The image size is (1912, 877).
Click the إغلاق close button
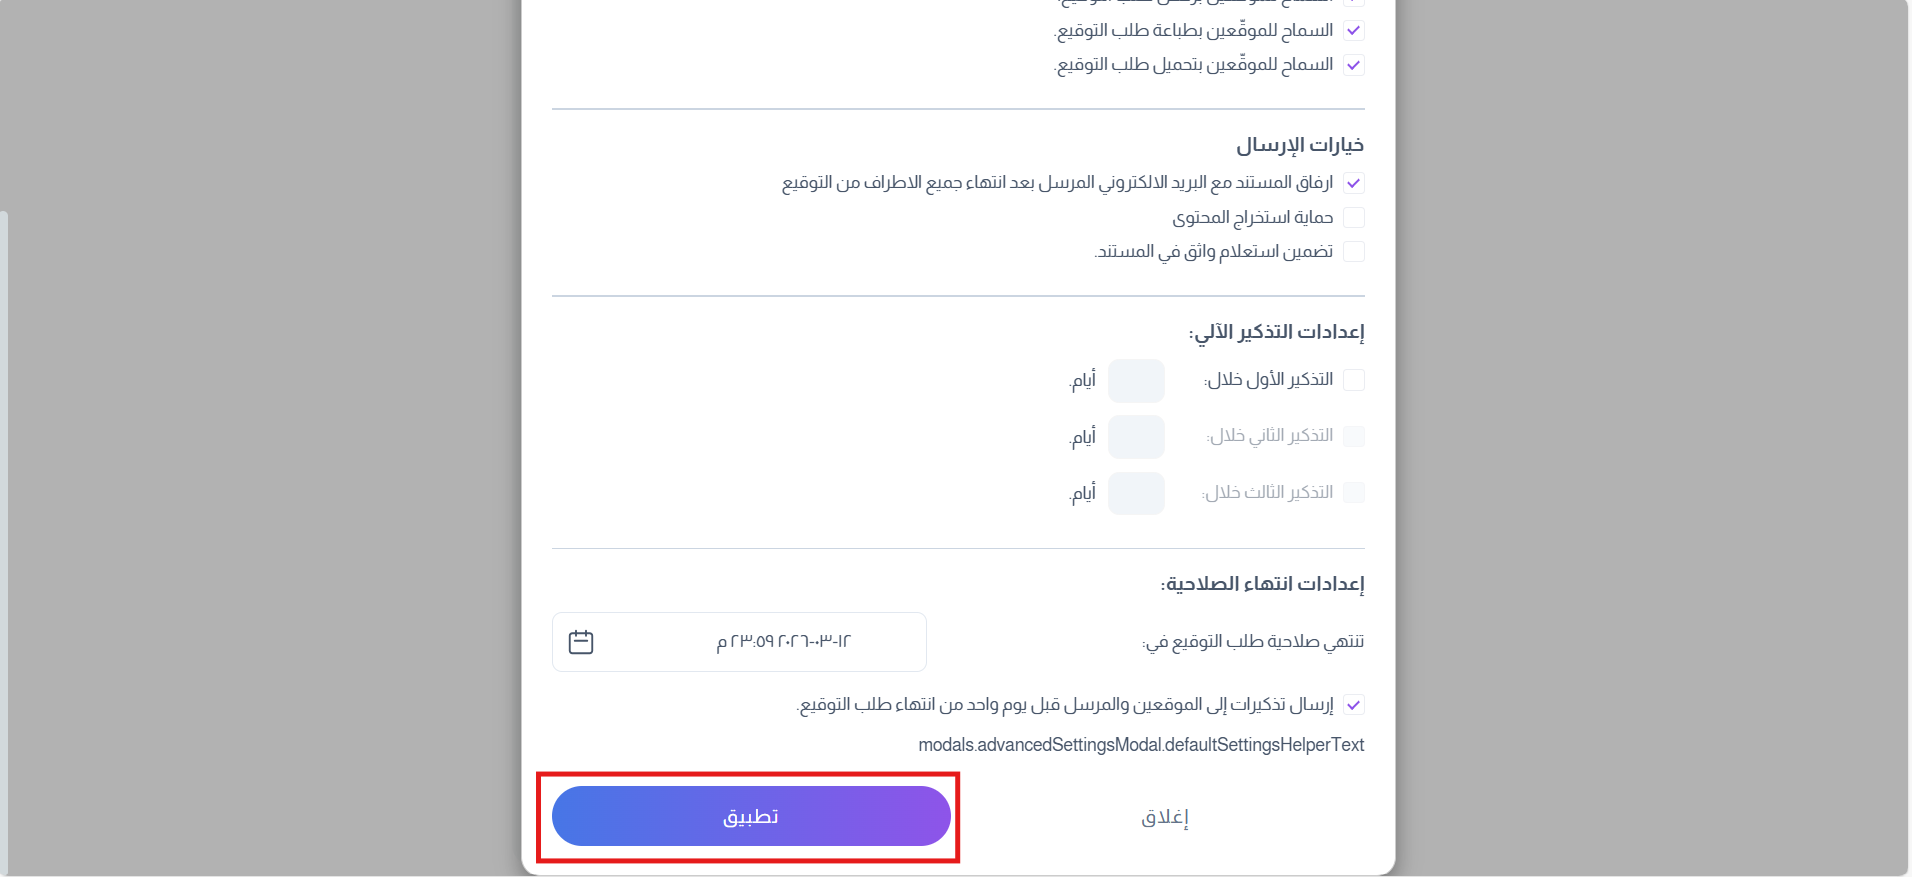point(1165,817)
